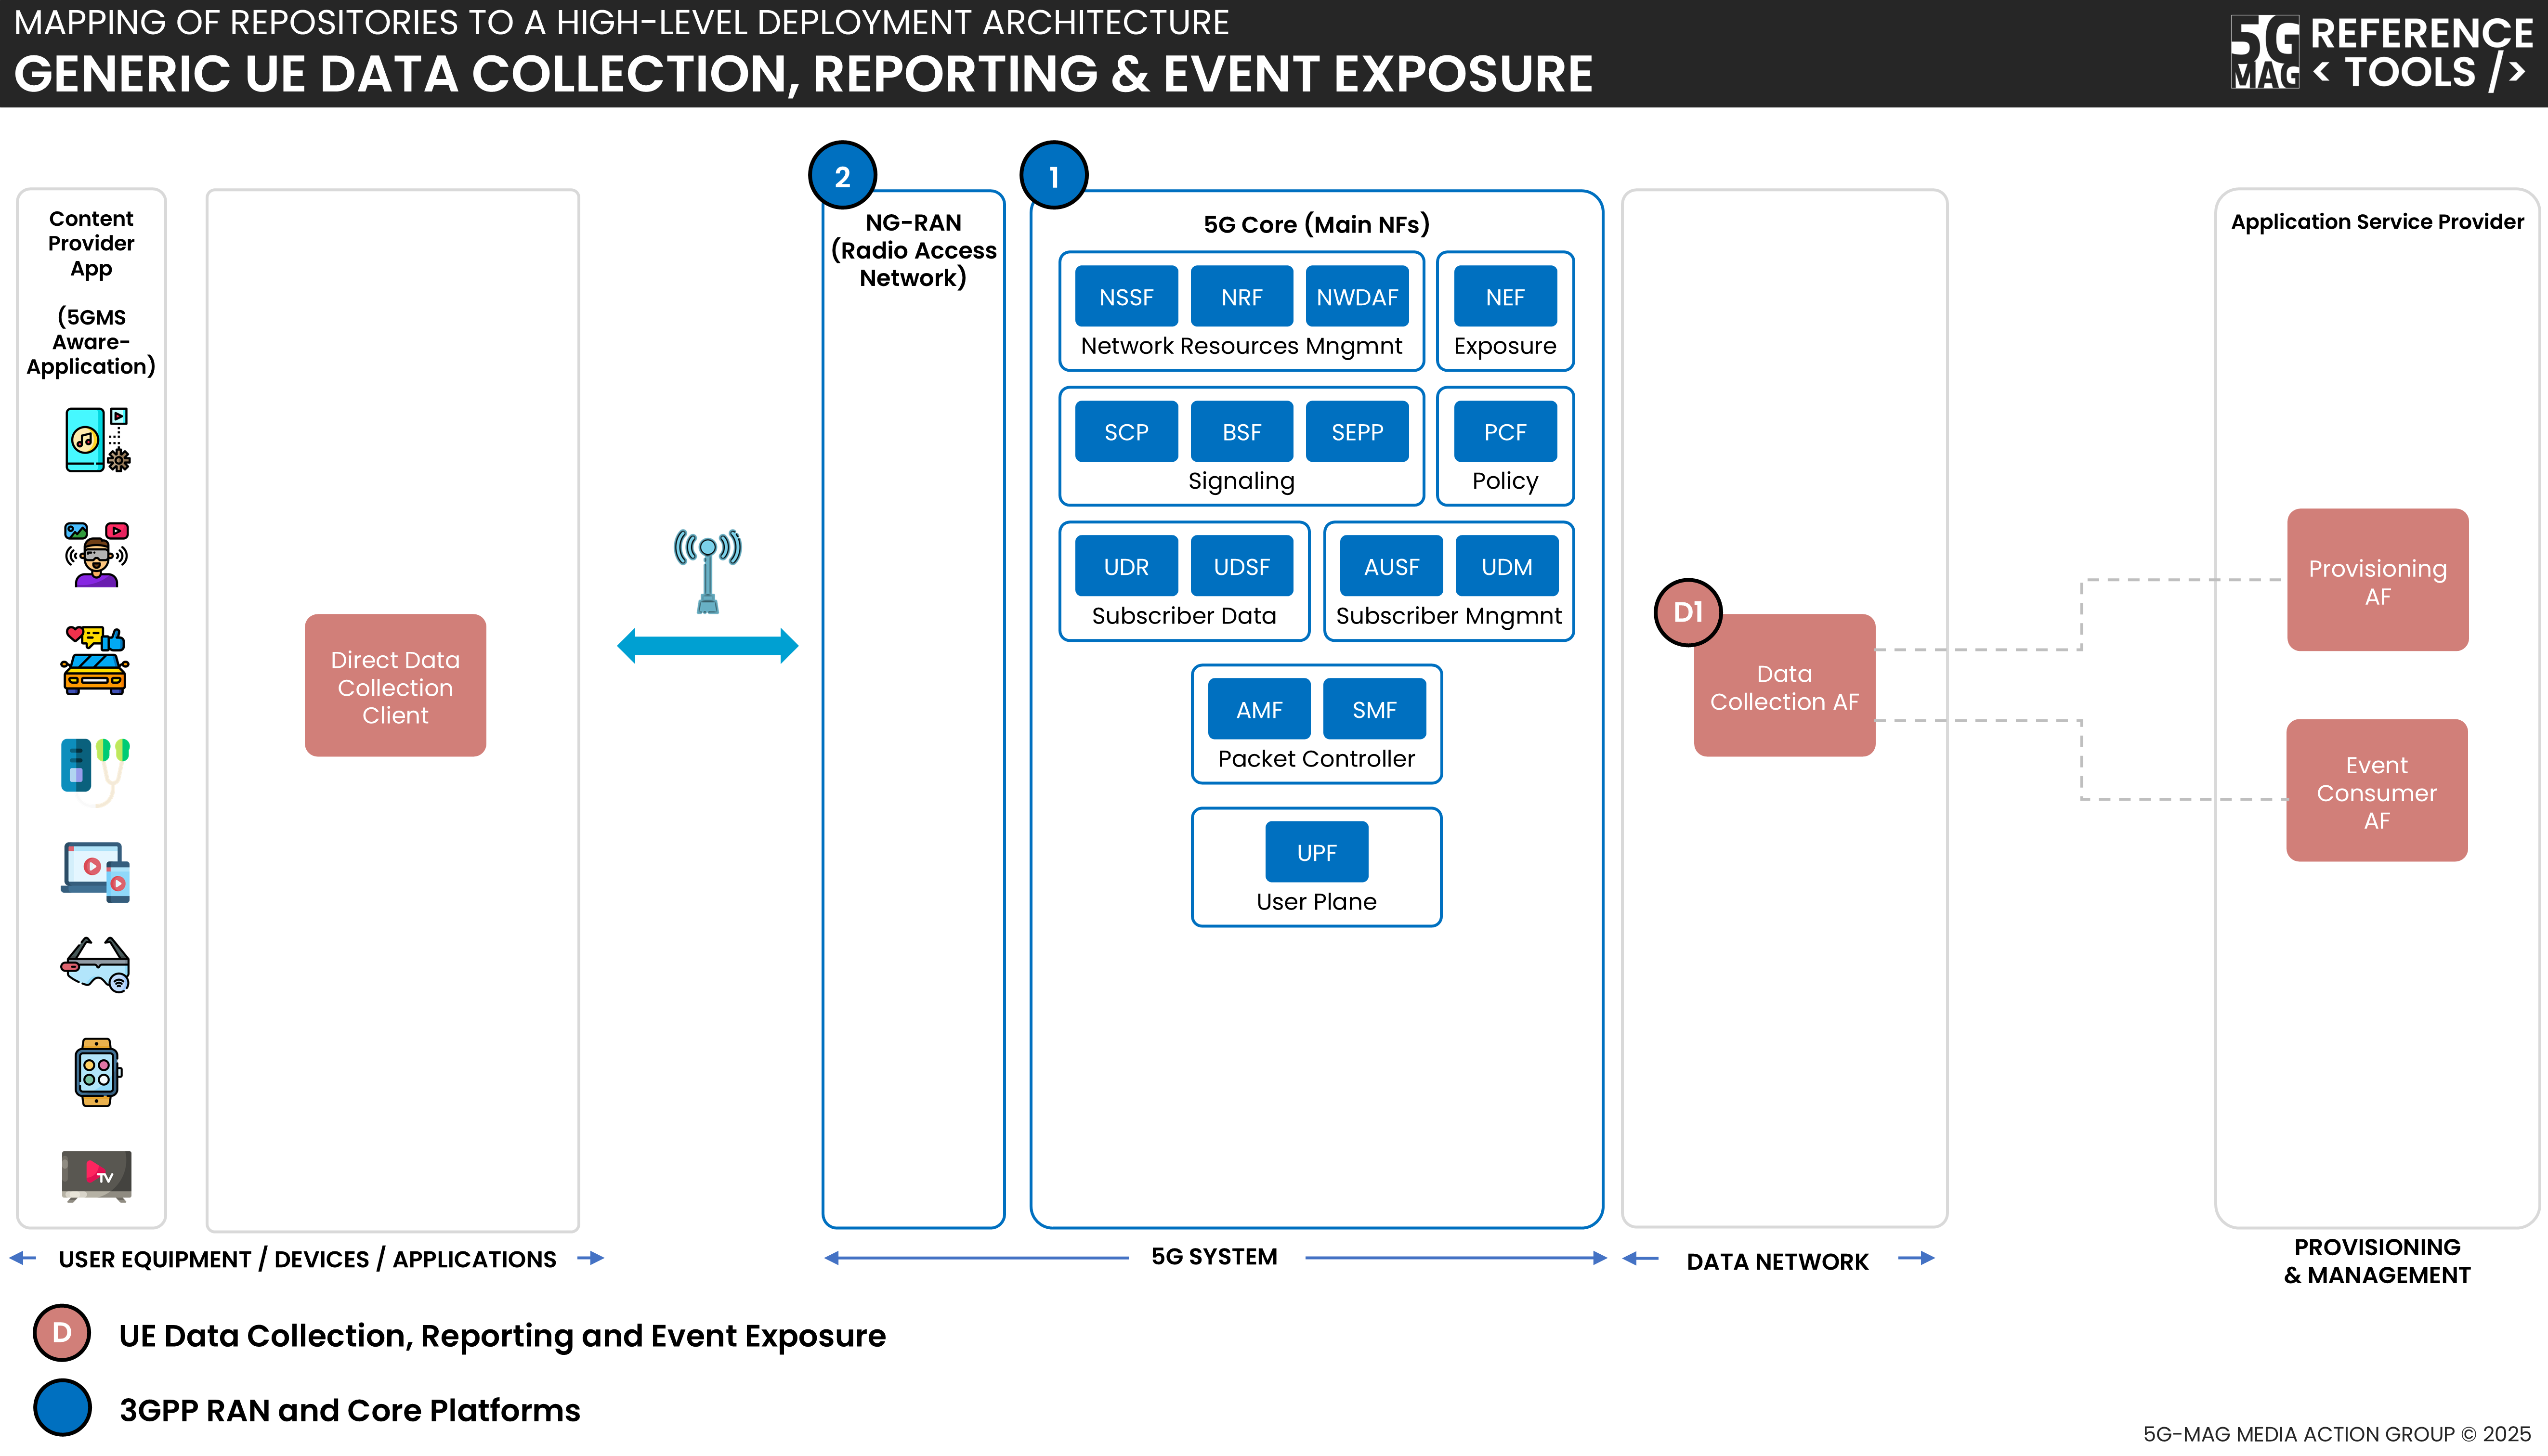
Task: Click the TV screen icon
Action: point(96,1175)
